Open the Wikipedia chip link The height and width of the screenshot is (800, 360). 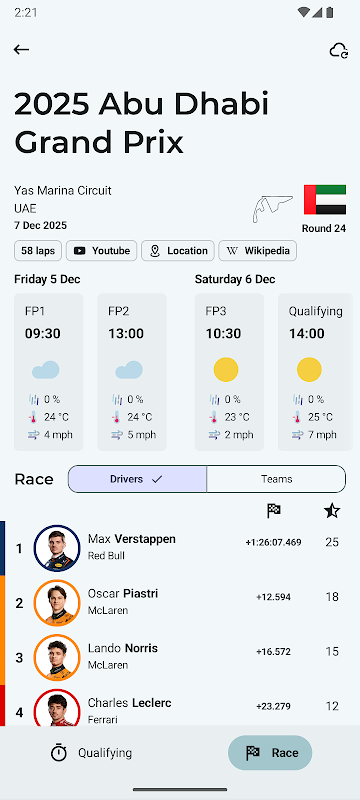[258, 251]
